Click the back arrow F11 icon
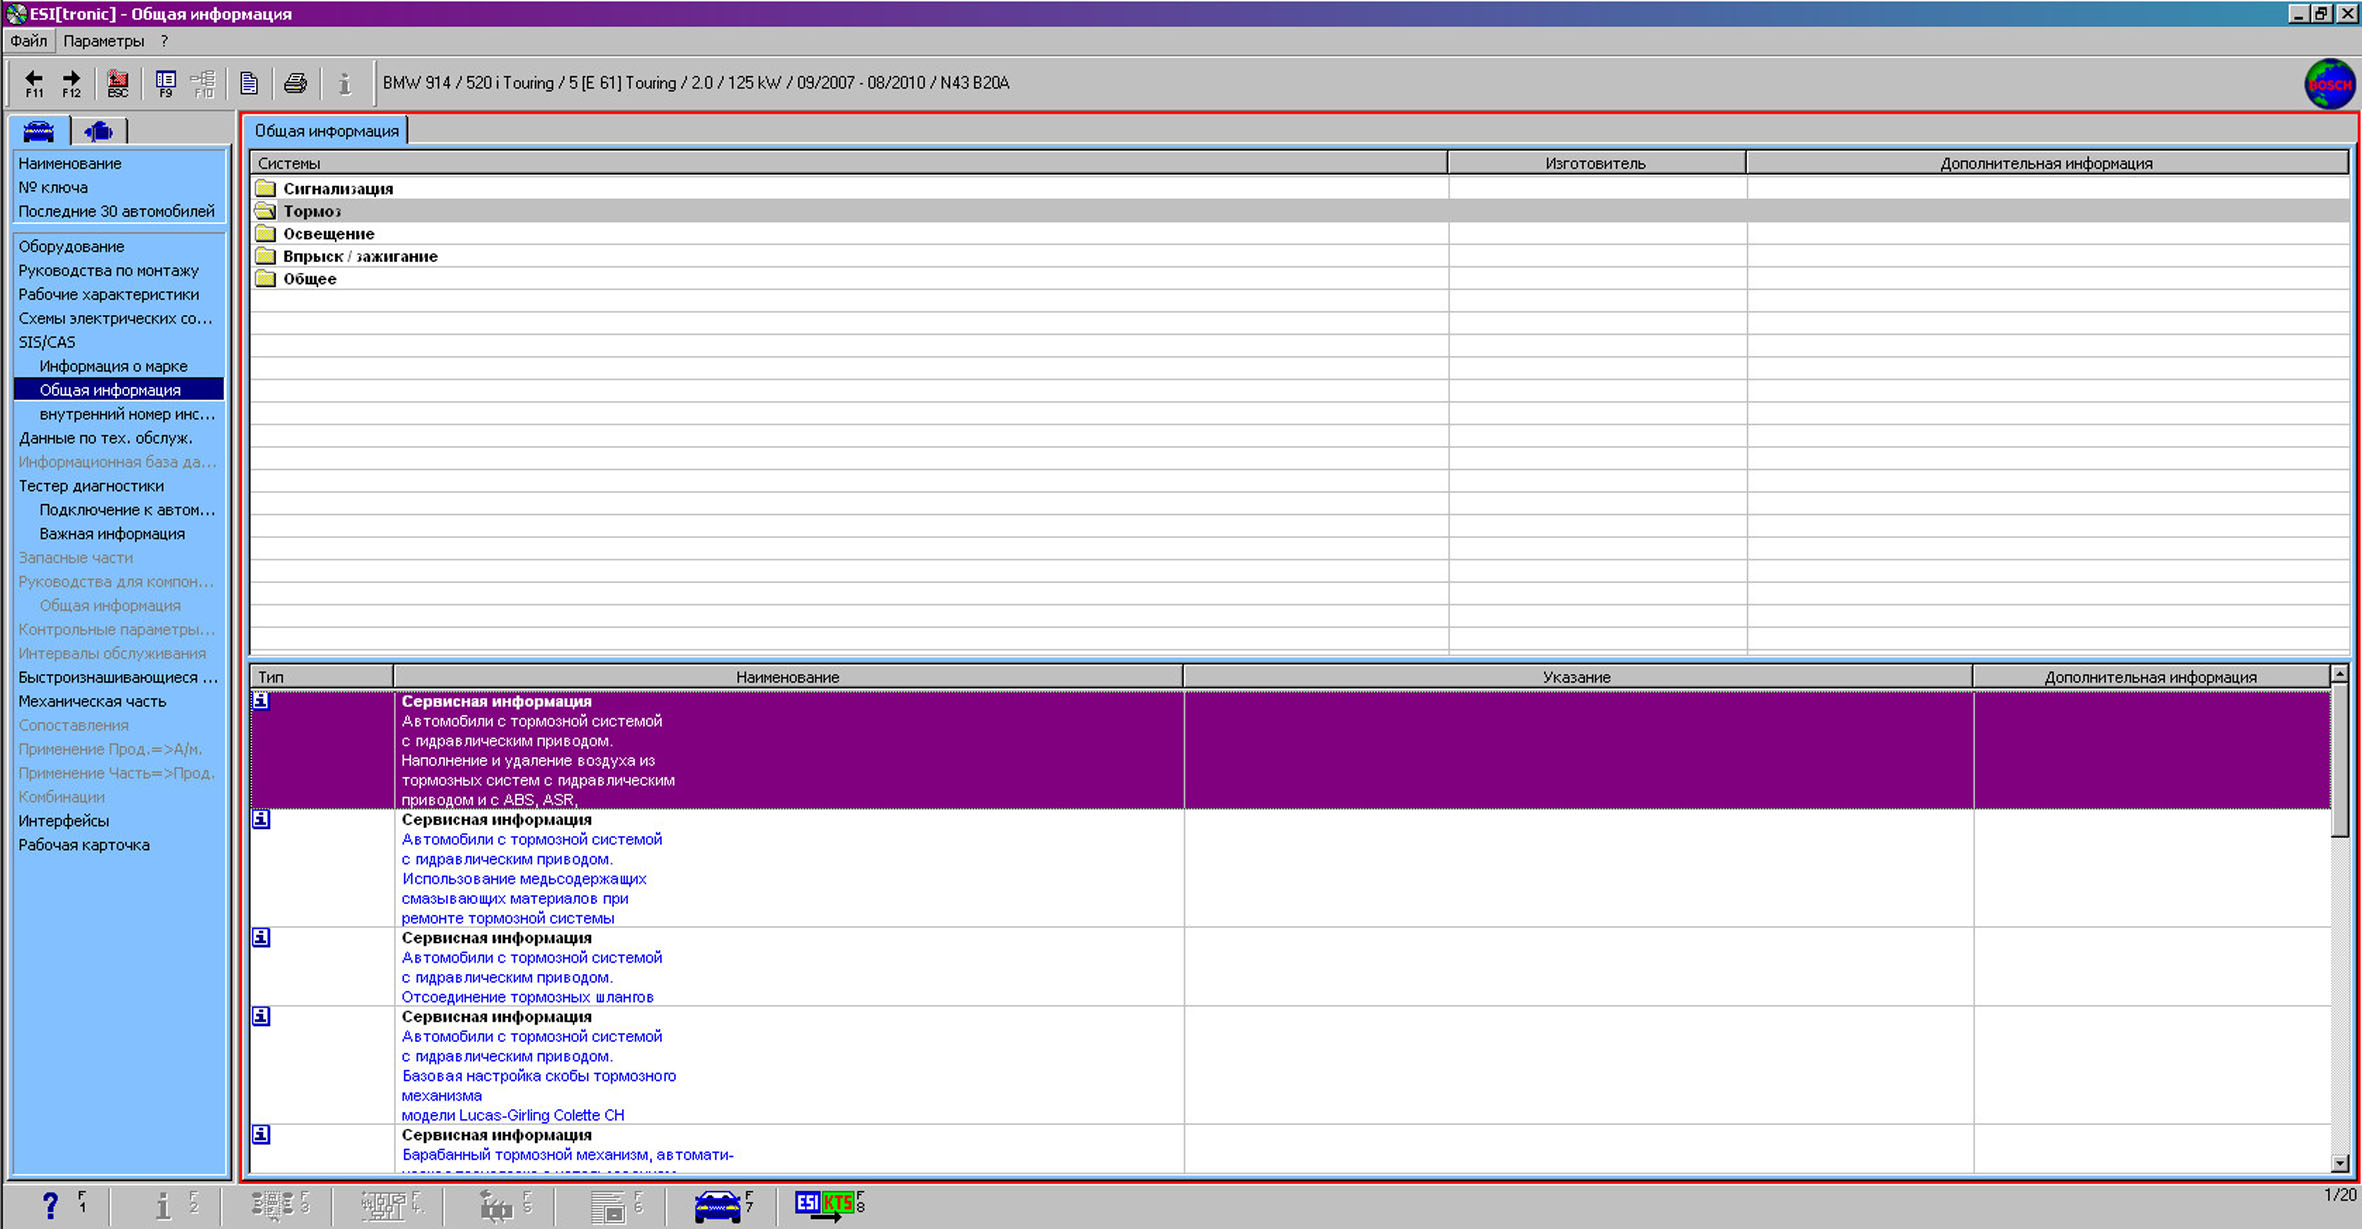This screenshot has width=2362, height=1229. tap(34, 83)
